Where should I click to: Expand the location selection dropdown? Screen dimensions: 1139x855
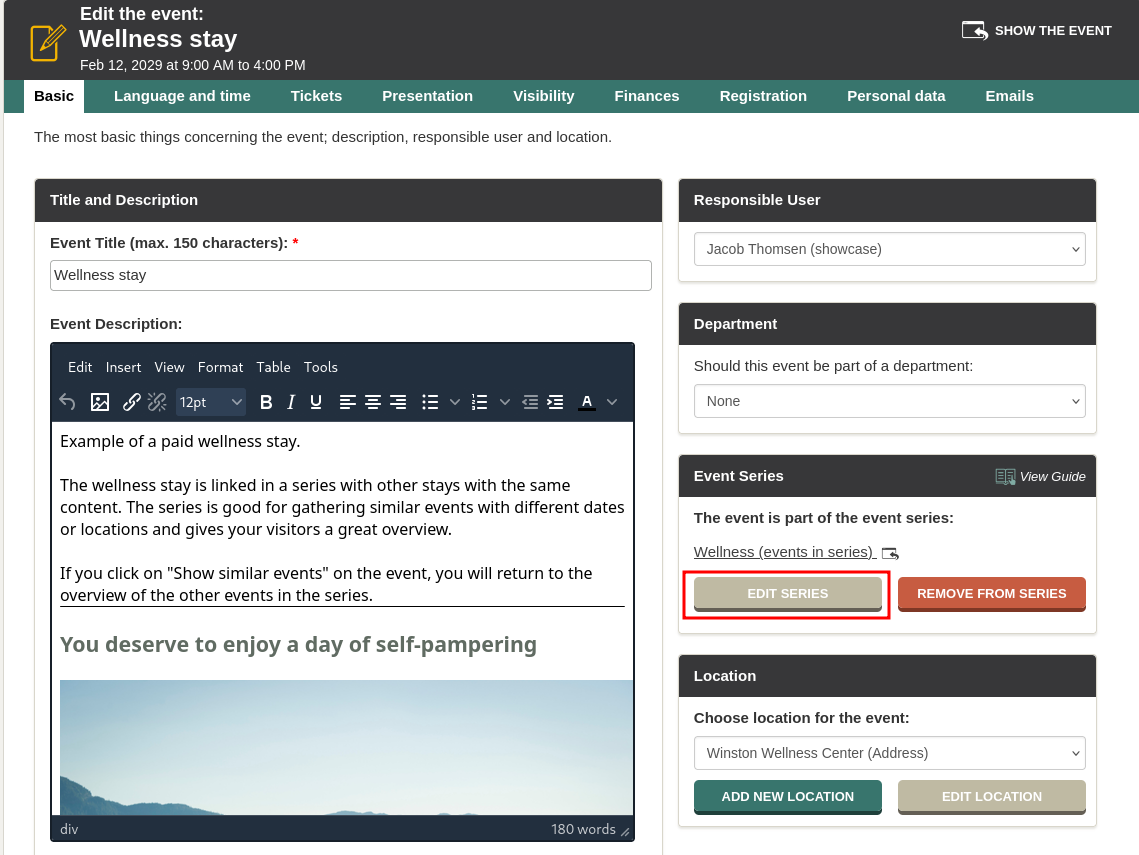889,753
